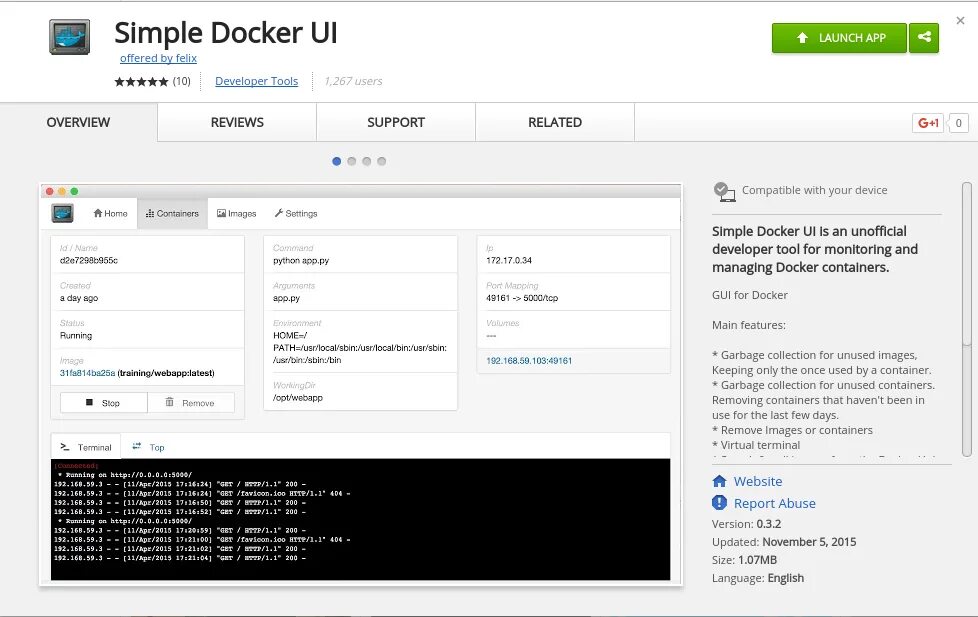The image size is (978, 617).
Task: Open the Developer Tools category link
Action: click(256, 81)
